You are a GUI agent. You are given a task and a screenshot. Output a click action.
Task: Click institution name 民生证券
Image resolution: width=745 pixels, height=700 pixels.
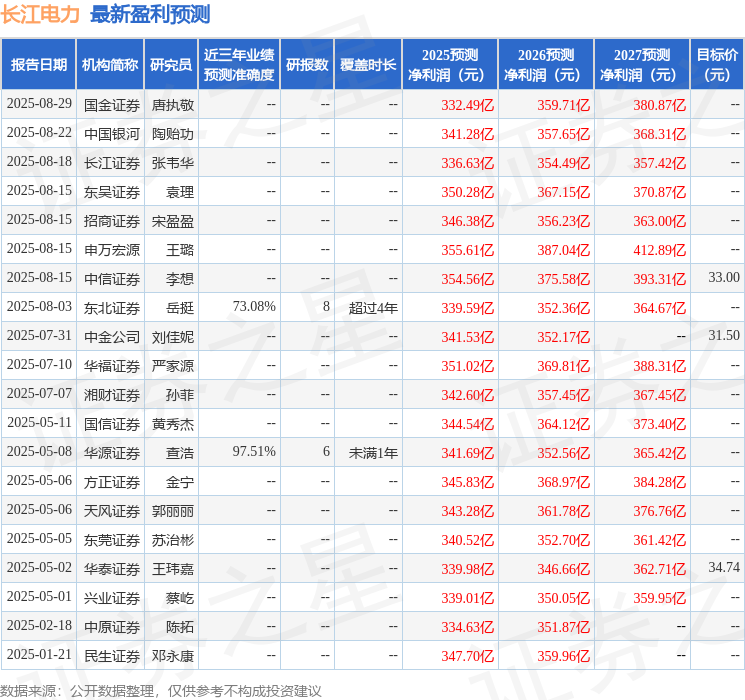click(112, 656)
